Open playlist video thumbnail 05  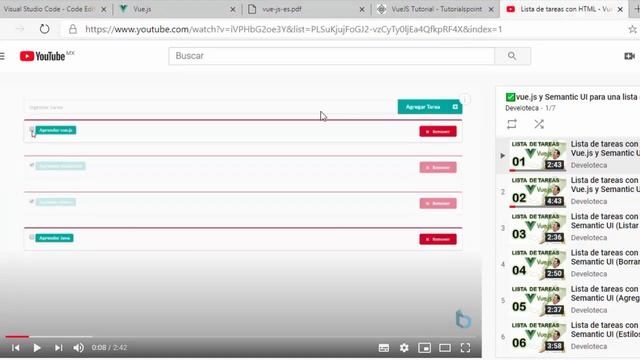click(x=538, y=300)
